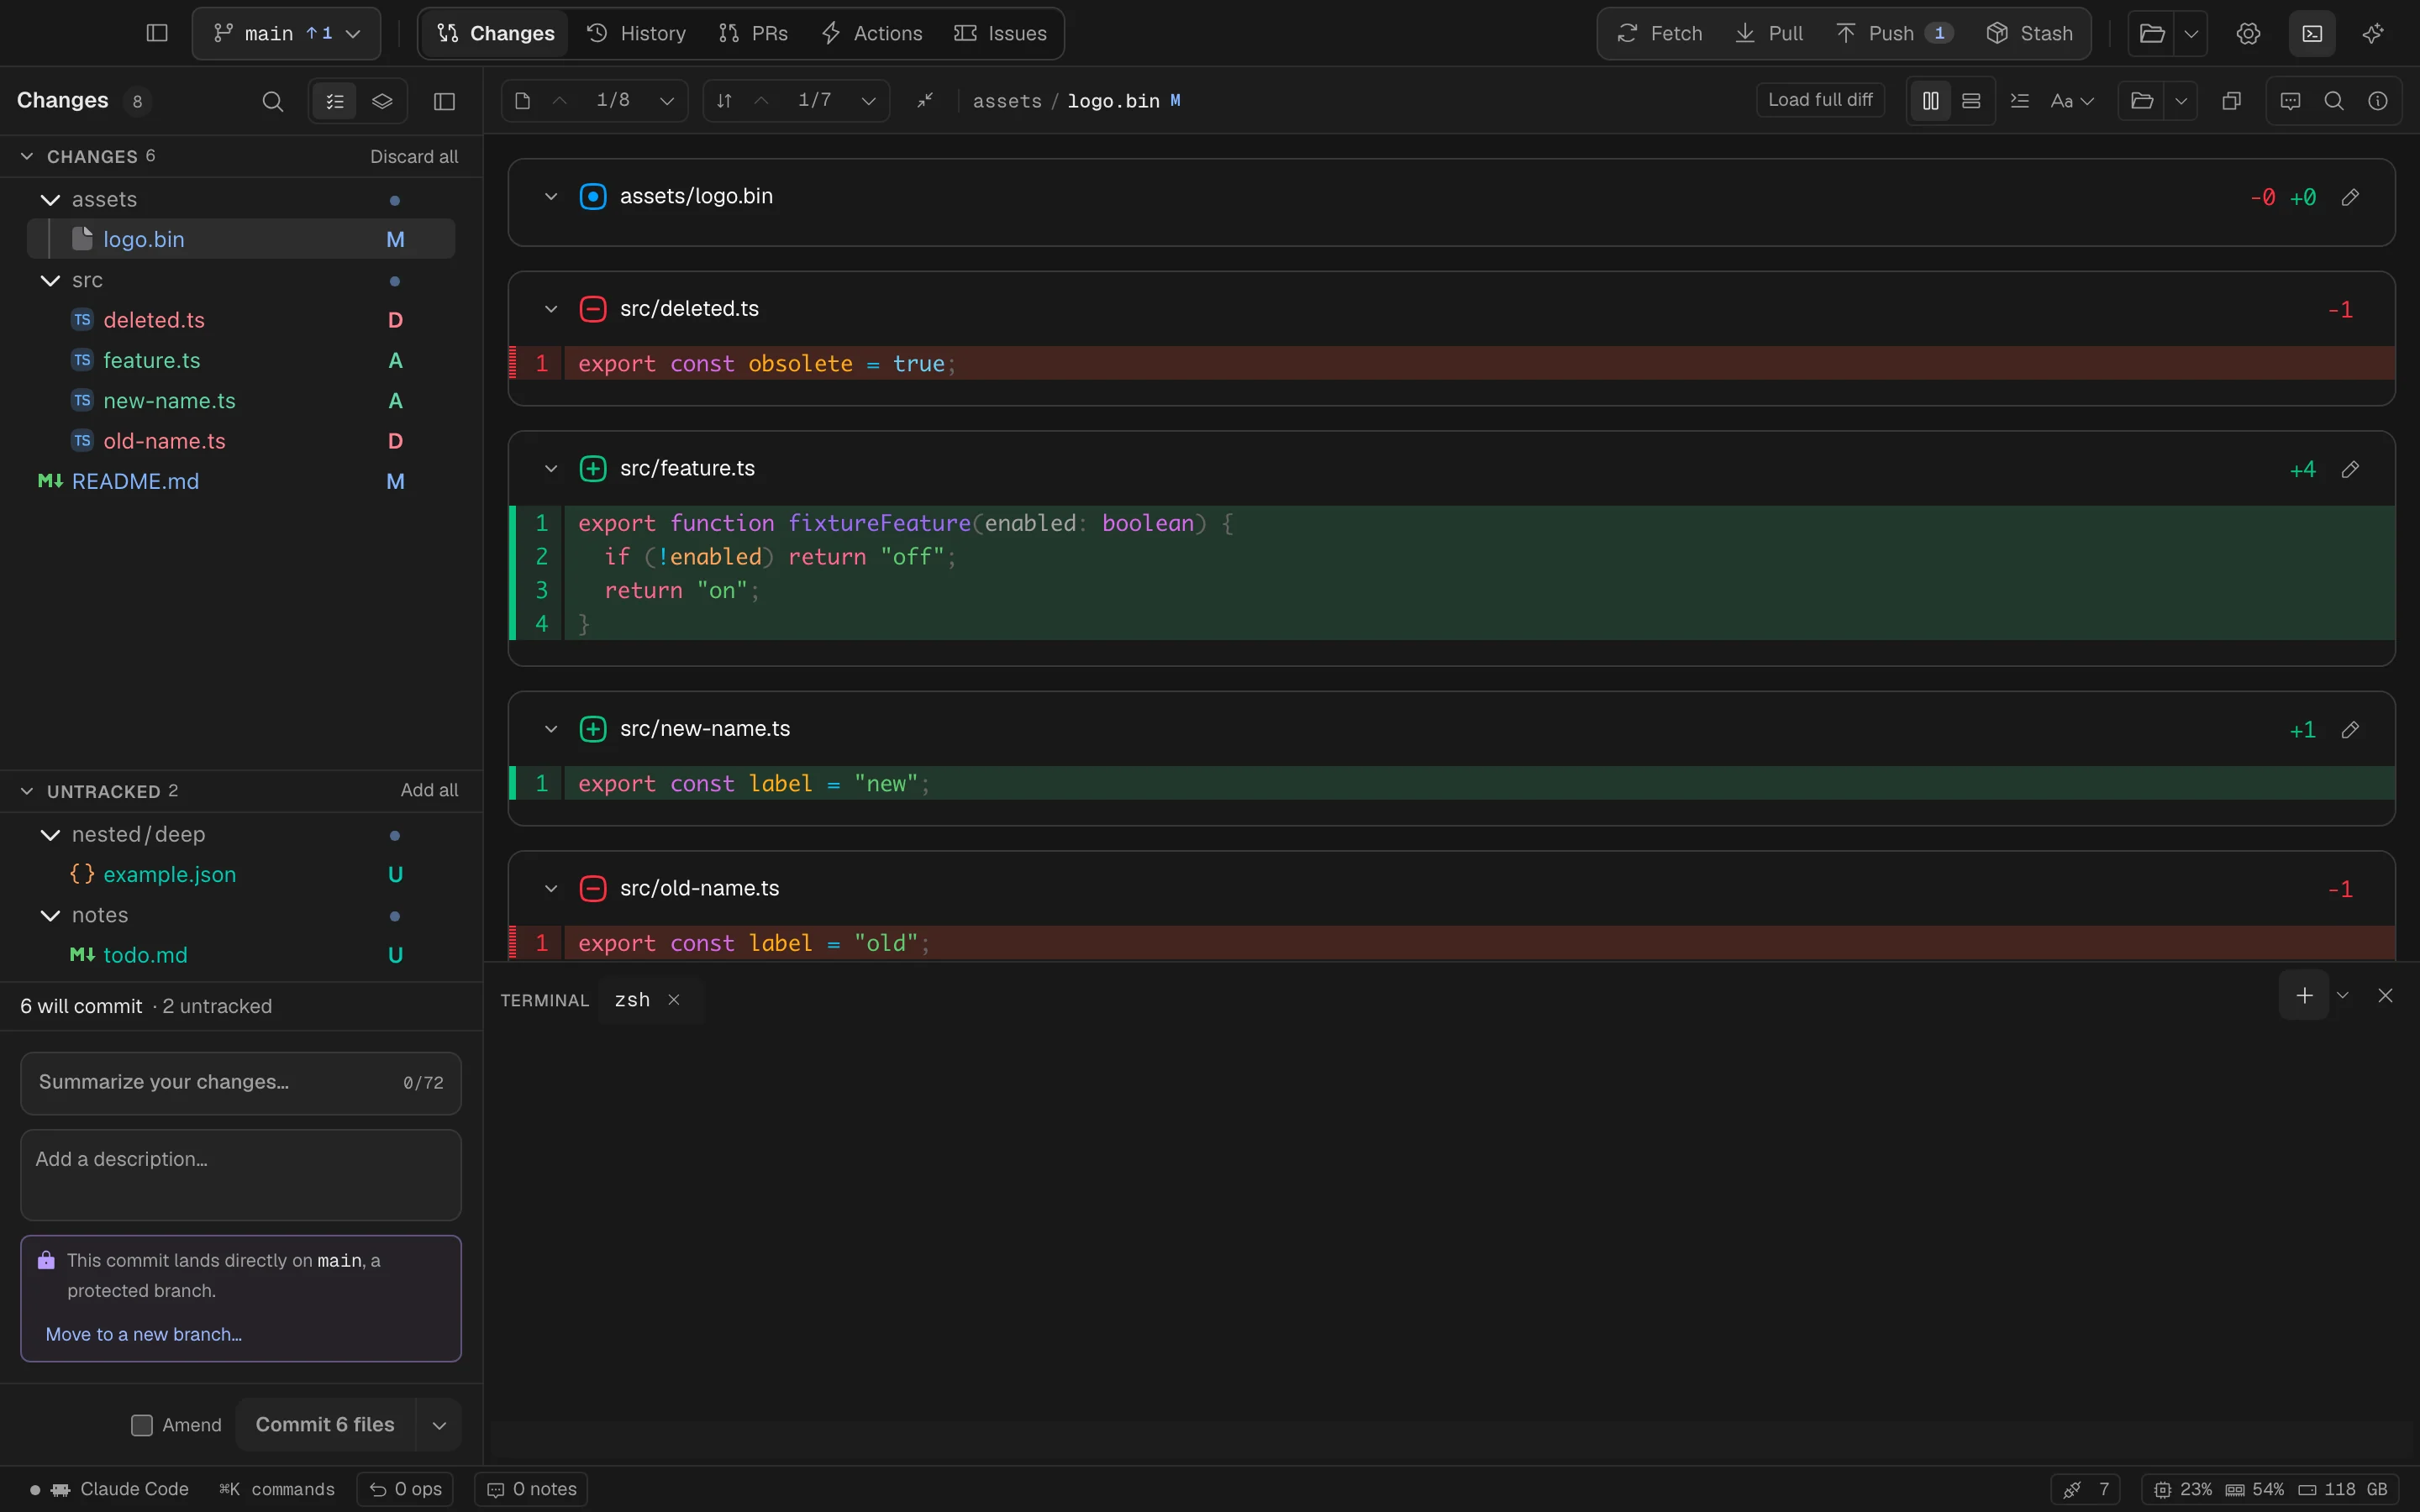This screenshot has height=1512, width=2420.
Task: Toggle line wrap icon in diff toolbar
Action: point(2019,100)
